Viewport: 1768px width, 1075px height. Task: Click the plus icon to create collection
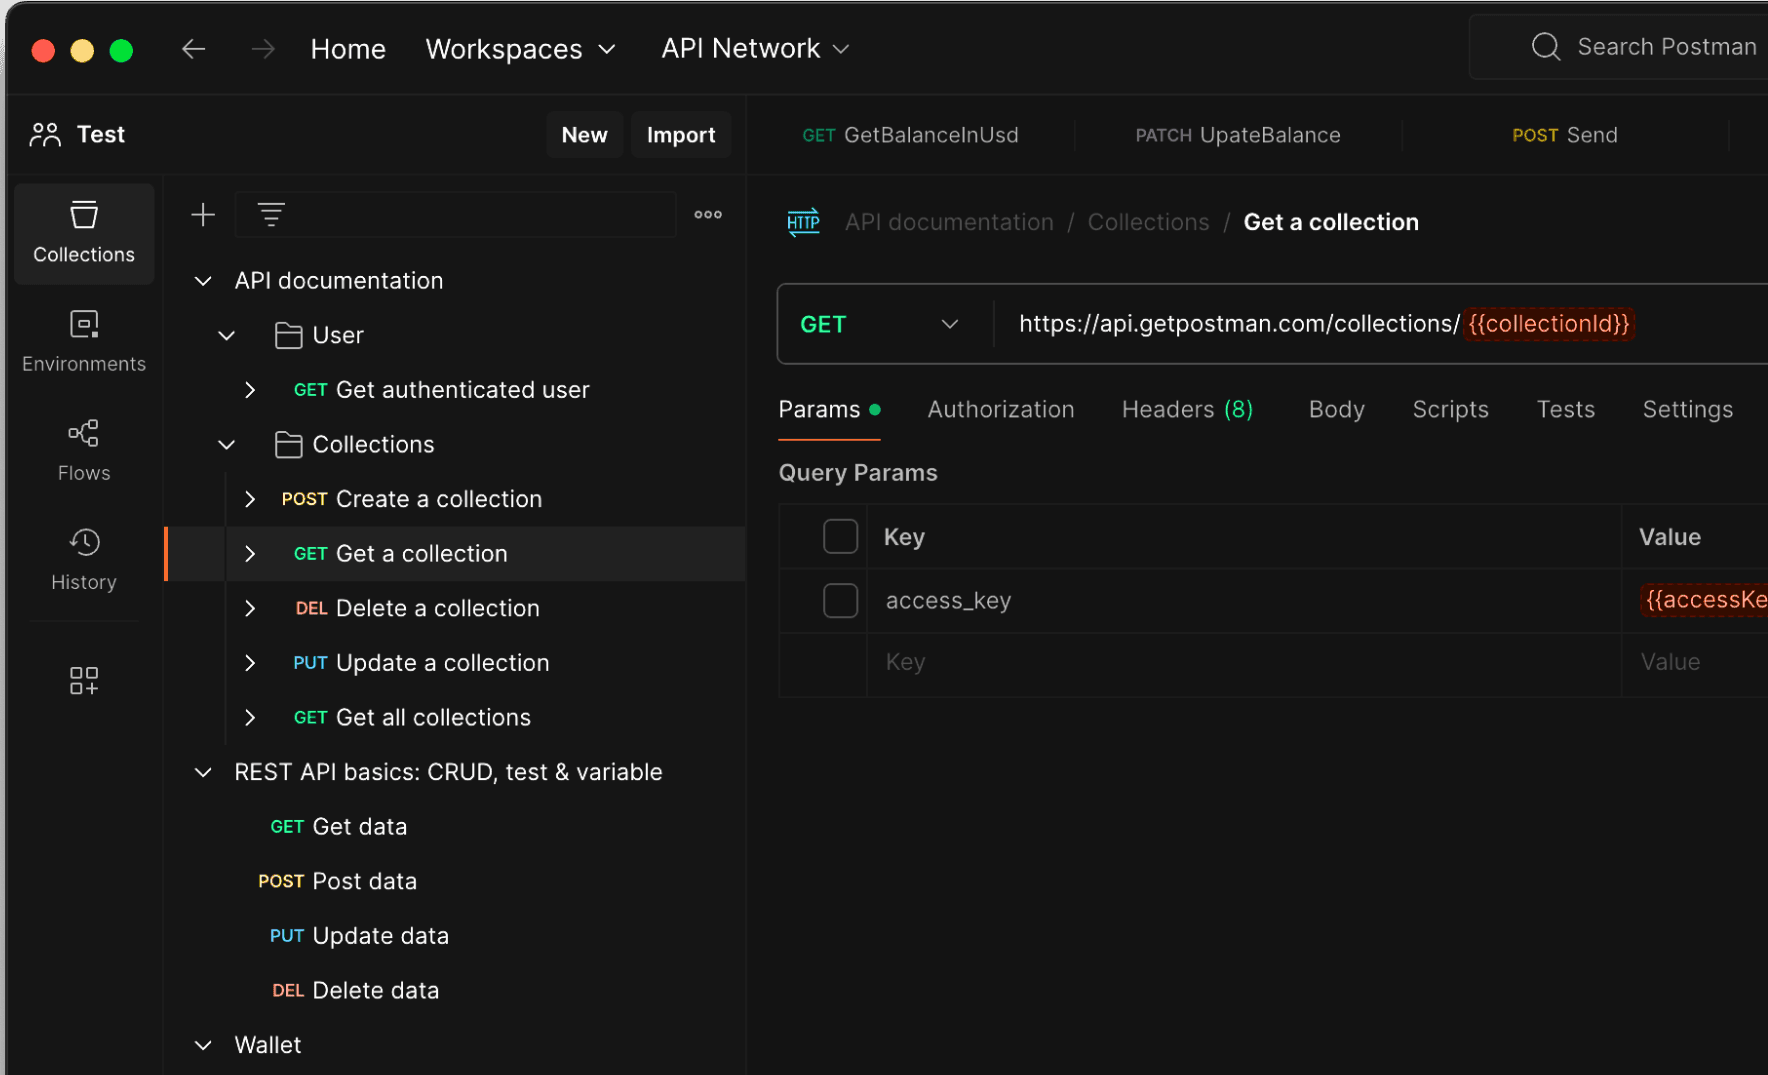click(203, 214)
